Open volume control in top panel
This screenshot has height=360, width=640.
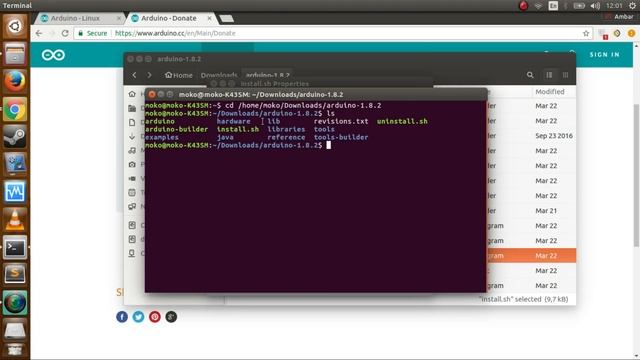(595, 6)
